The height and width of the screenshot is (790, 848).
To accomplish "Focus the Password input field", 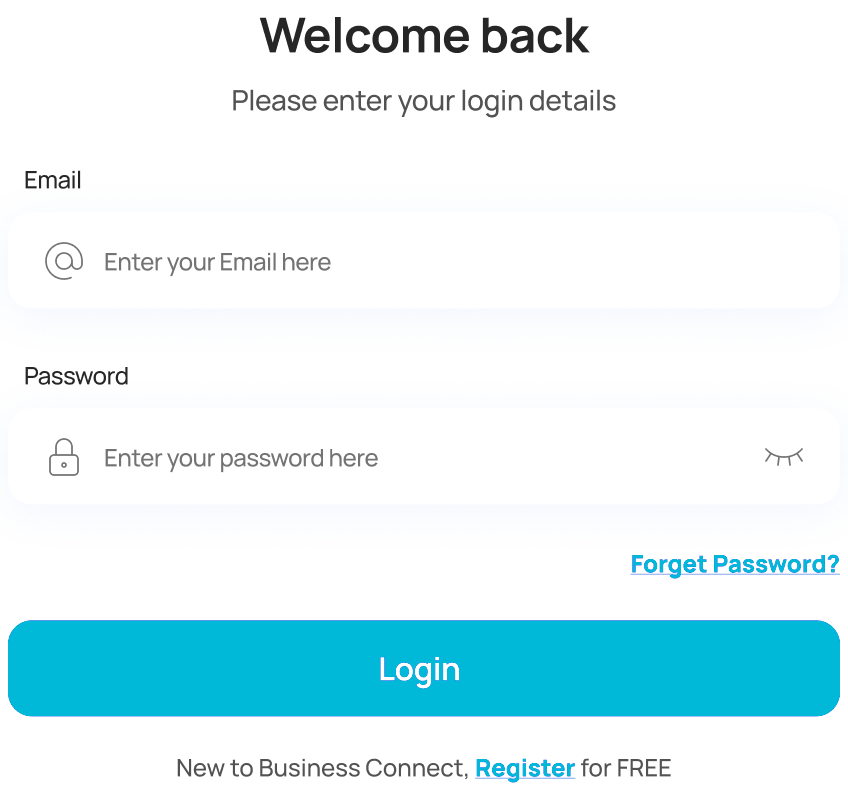I will pos(423,457).
